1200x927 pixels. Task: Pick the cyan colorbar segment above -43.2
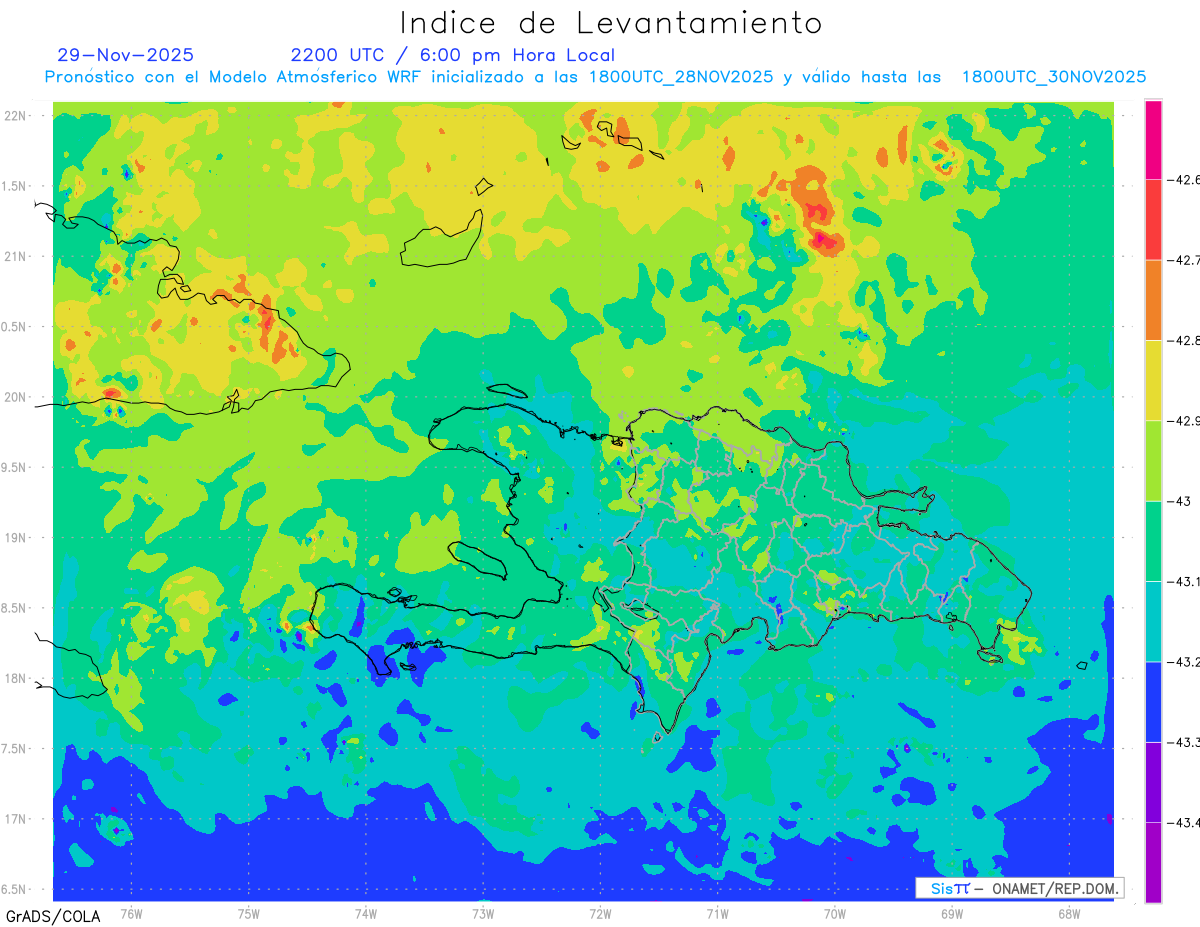1153,621
